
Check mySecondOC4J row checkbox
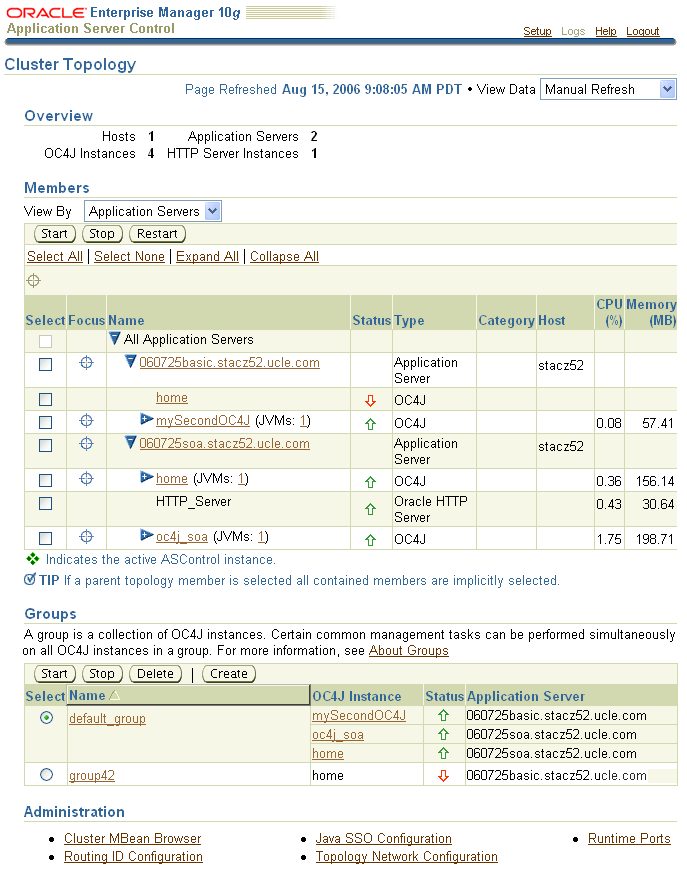point(46,423)
